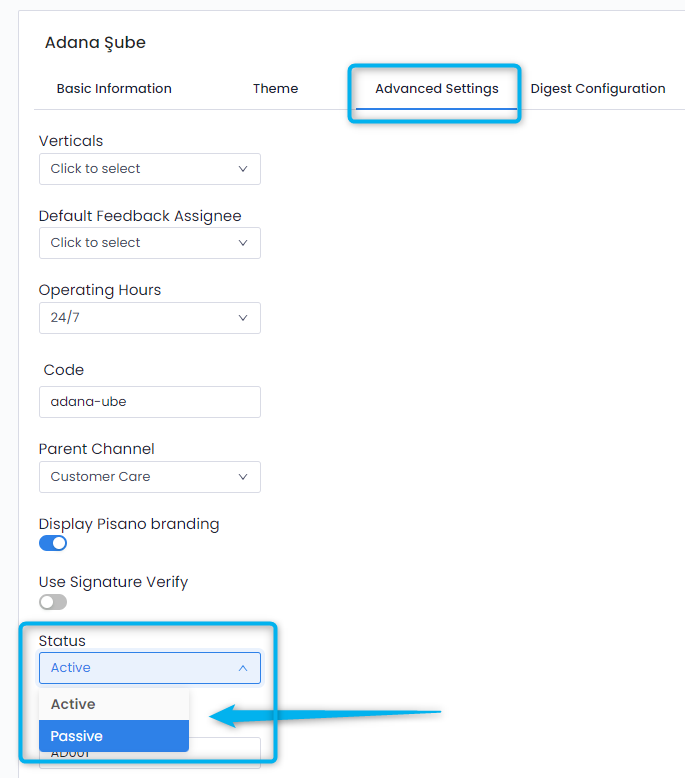Enable the Use Signature Verify toggle
The height and width of the screenshot is (778, 685).
tap(53, 602)
